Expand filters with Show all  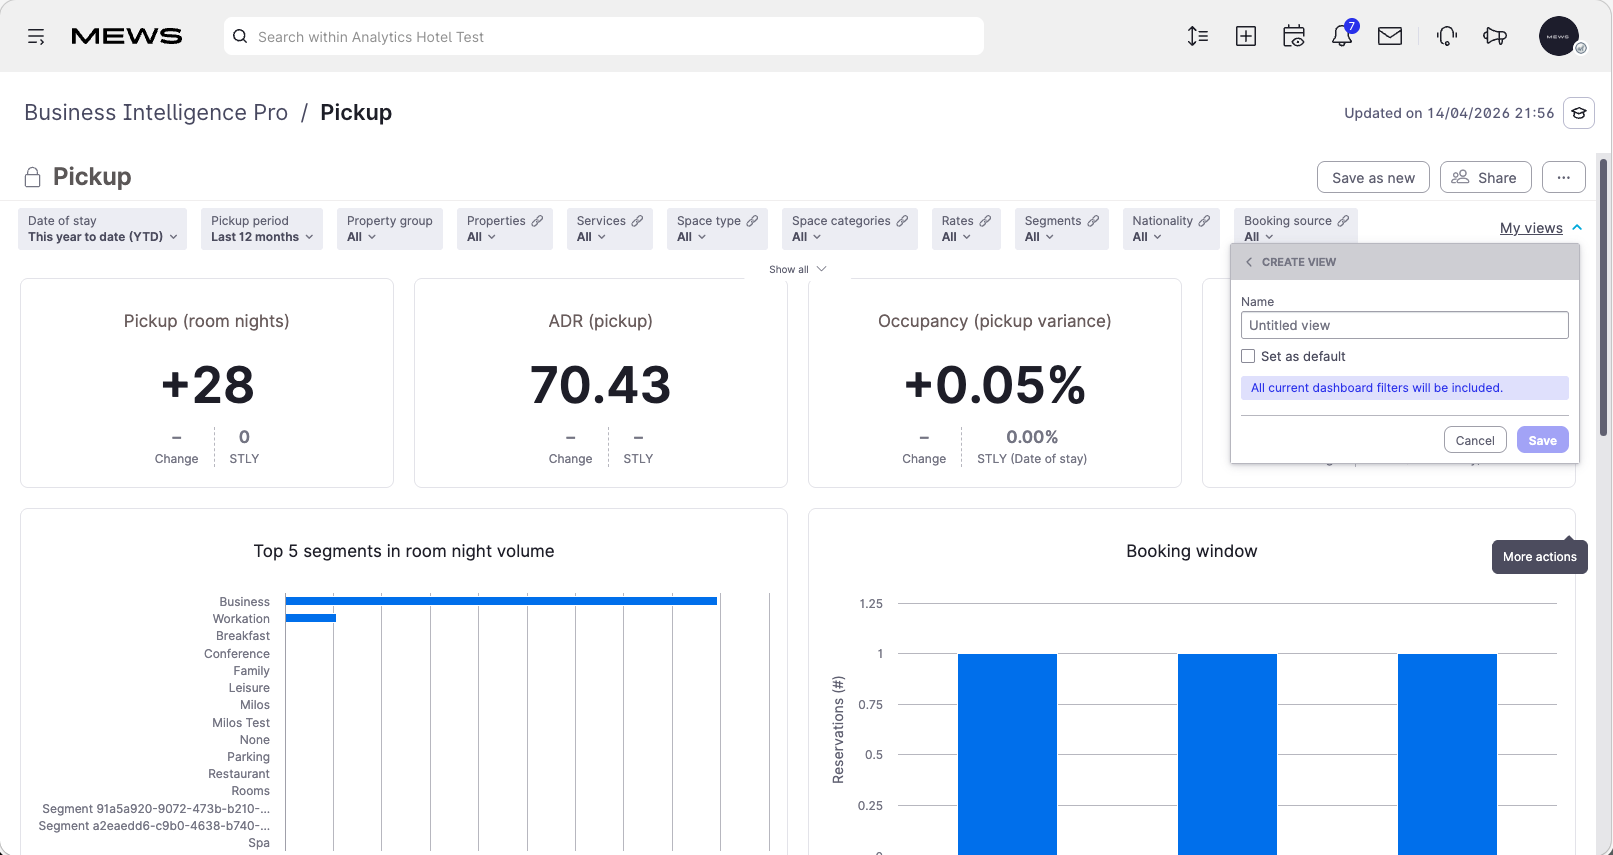pyautogui.click(x=797, y=269)
